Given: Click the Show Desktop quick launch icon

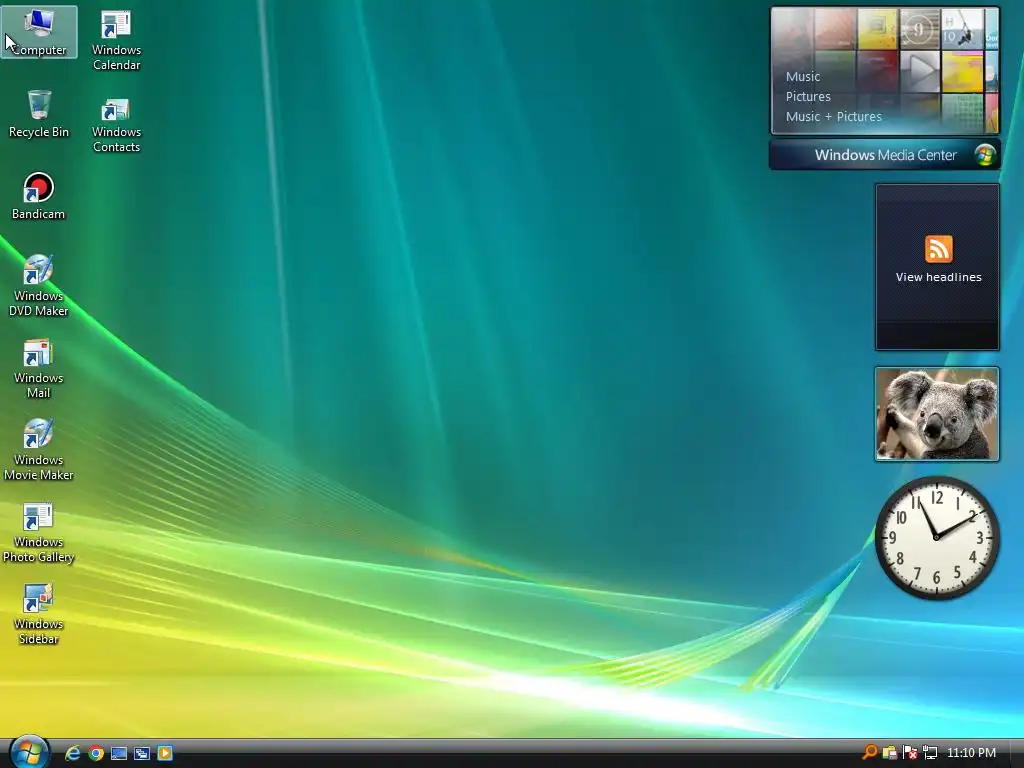Looking at the screenshot, I should (119, 753).
